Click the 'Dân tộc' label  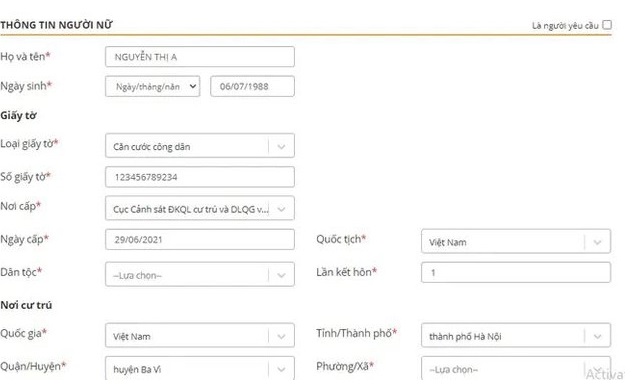(x=21, y=272)
